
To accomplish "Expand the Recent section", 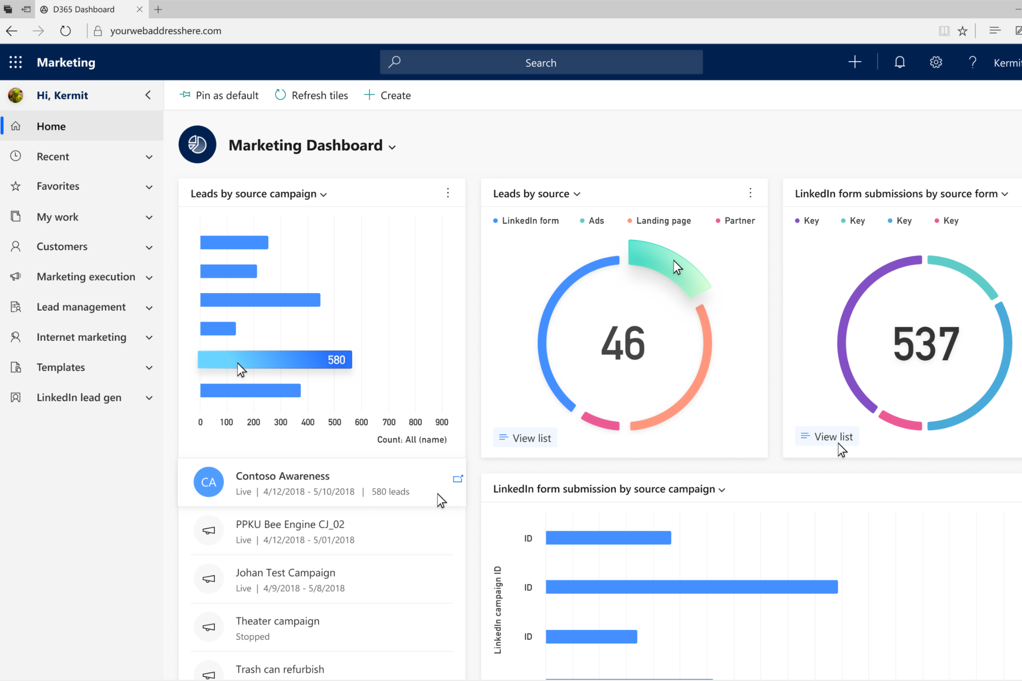I will point(149,157).
